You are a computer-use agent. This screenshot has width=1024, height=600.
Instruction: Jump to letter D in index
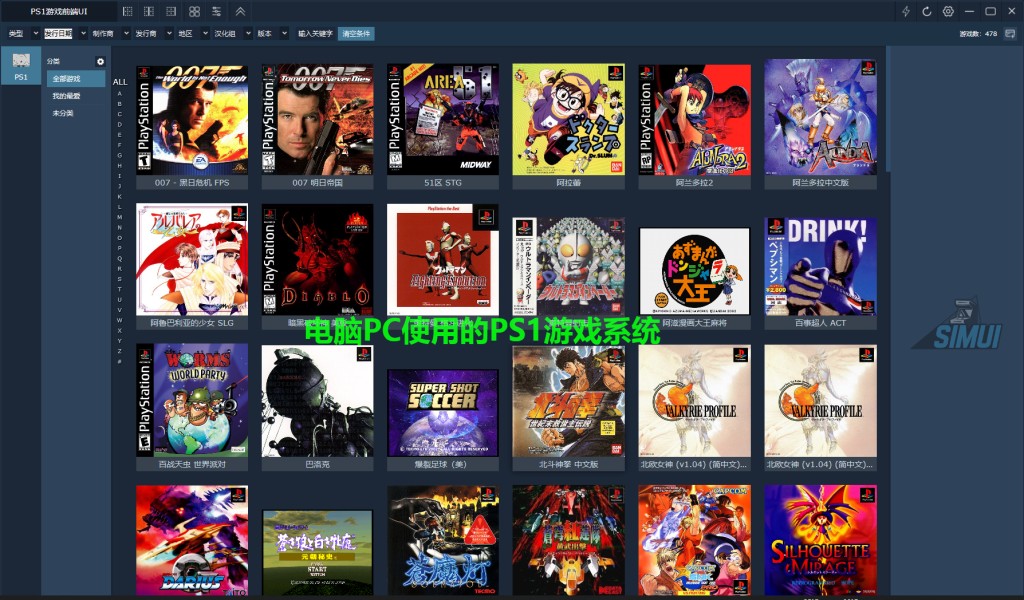(x=120, y=124)
